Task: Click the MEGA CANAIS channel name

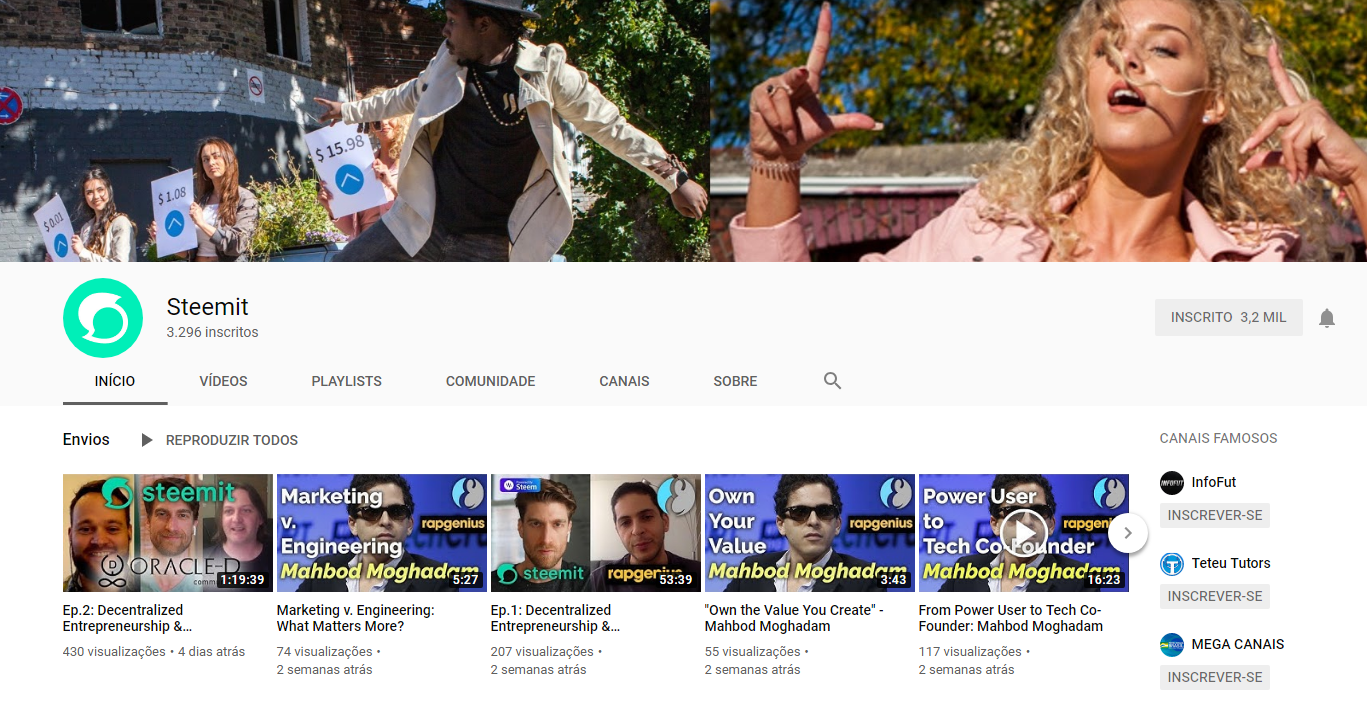Action: click(1238, 644)
